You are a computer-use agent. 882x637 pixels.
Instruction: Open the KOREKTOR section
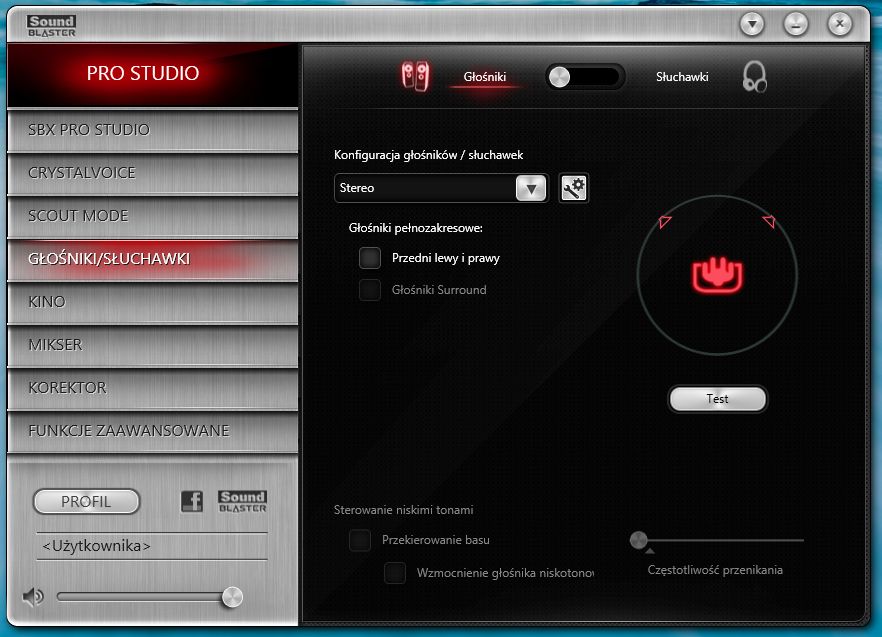[x=152, y=388]
